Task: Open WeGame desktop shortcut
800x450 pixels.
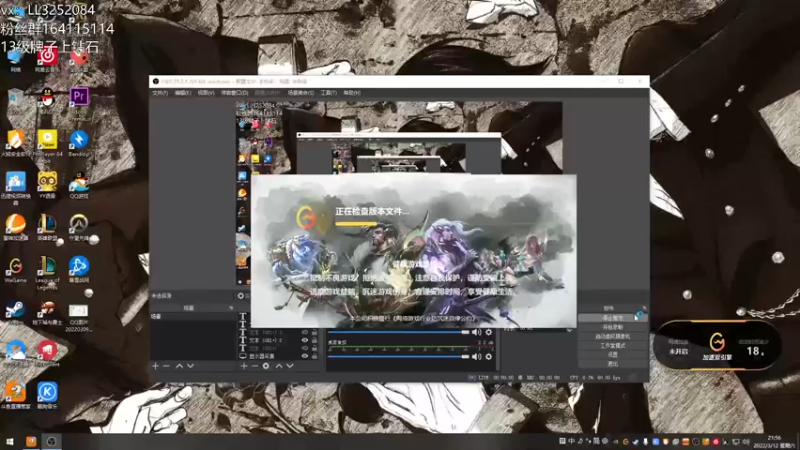Action: pos(15,266)
